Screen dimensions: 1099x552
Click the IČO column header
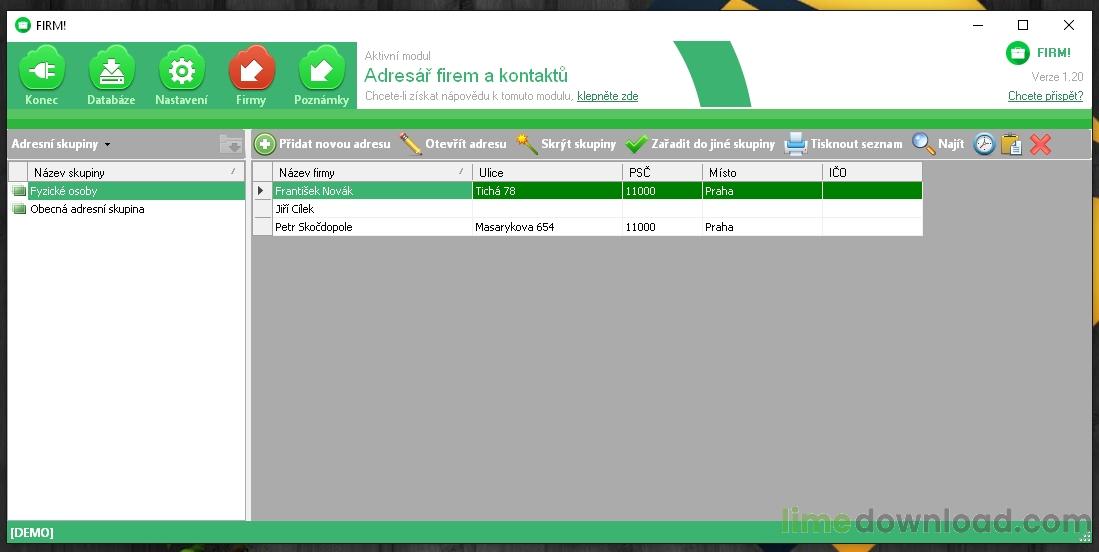point(873,172)
